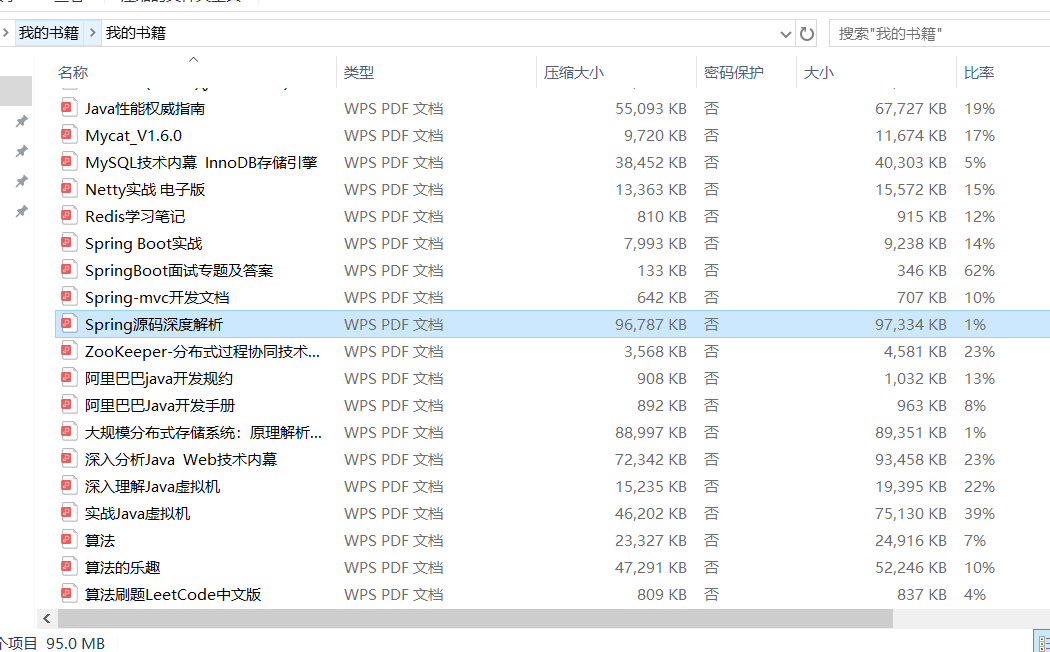The image size is (1050, 652).
Task: Click the PDF icon of 阿里巴巴java开发规约
Action: click(68, 378)
